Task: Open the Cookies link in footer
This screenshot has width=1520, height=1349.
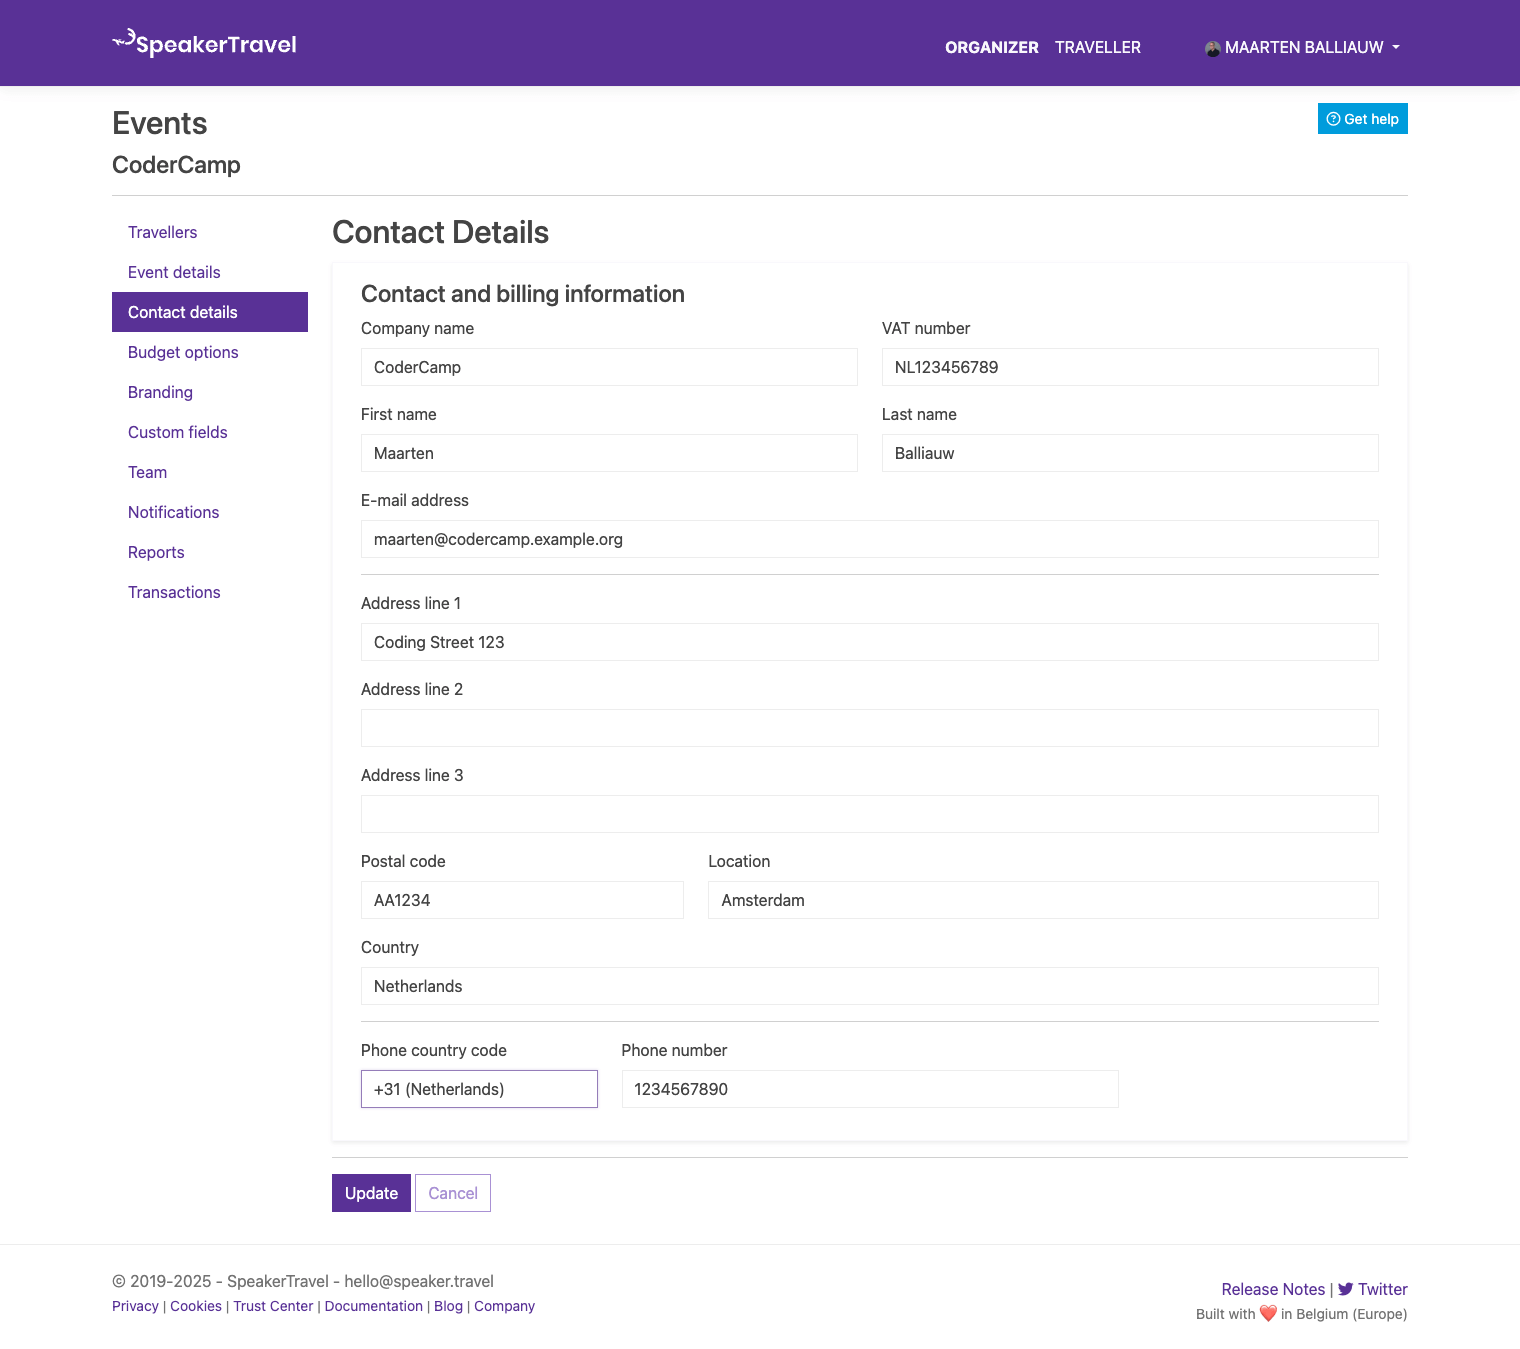Action: [196, 1306]
